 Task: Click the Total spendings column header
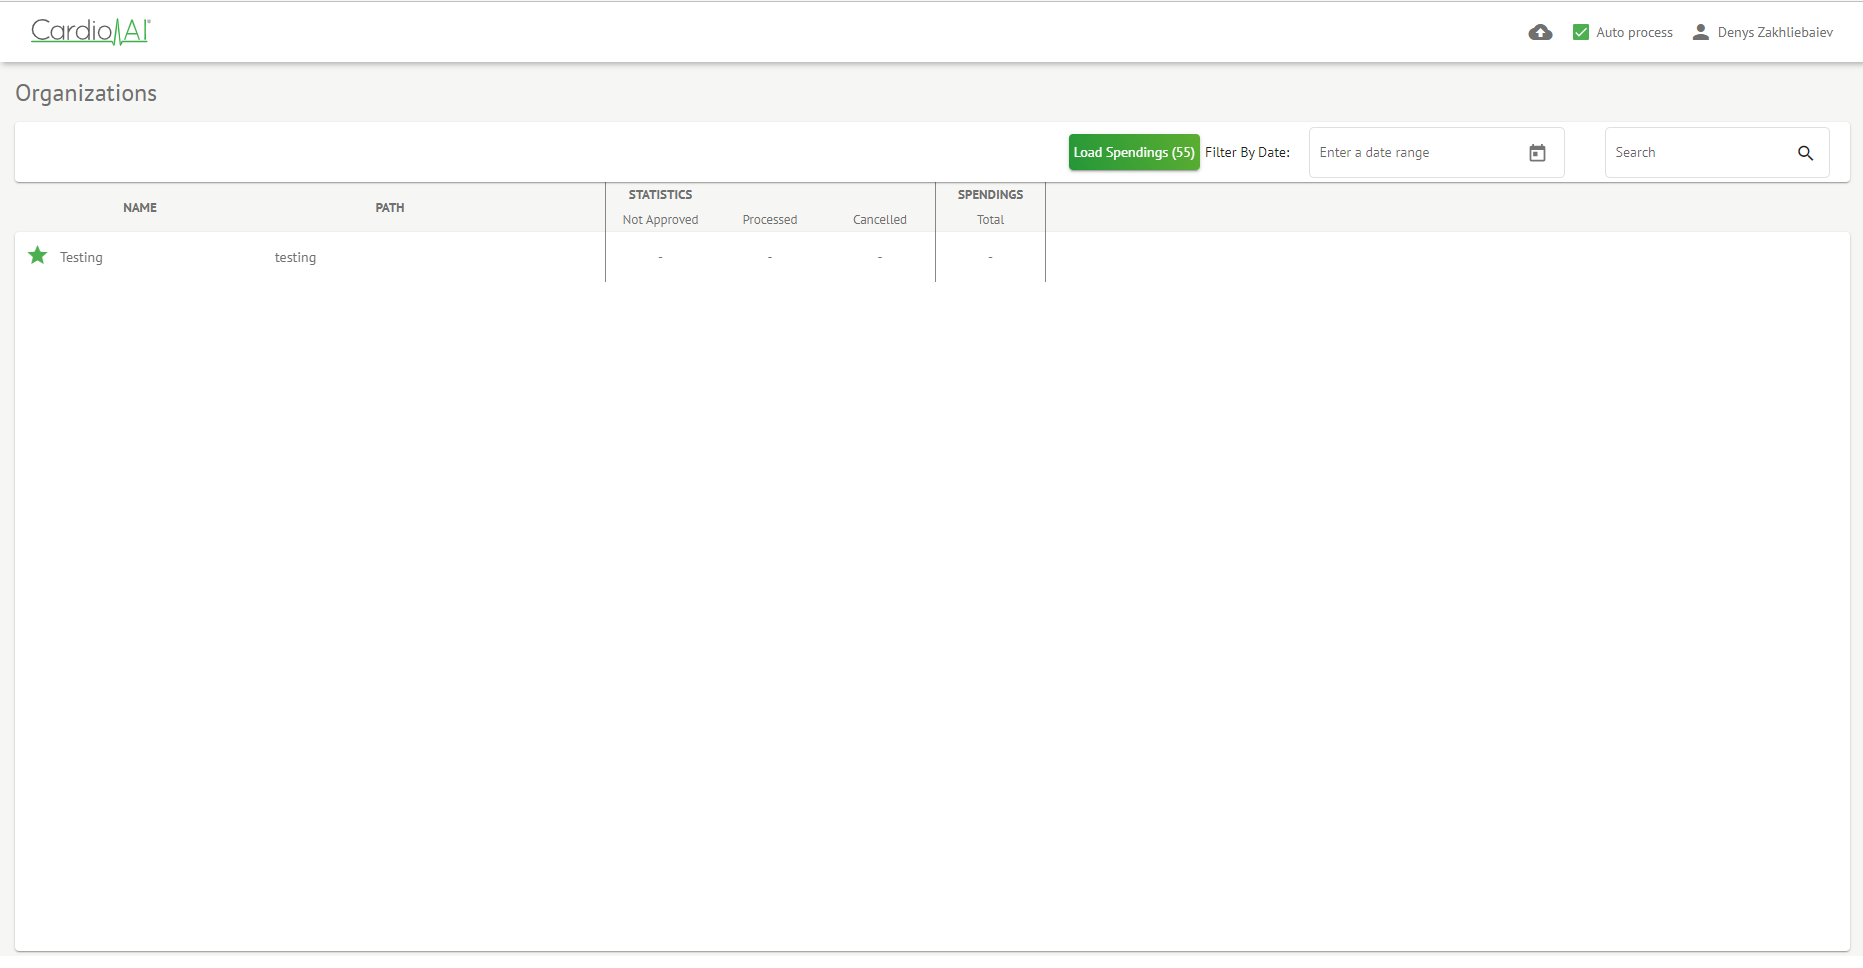point(990,220)
